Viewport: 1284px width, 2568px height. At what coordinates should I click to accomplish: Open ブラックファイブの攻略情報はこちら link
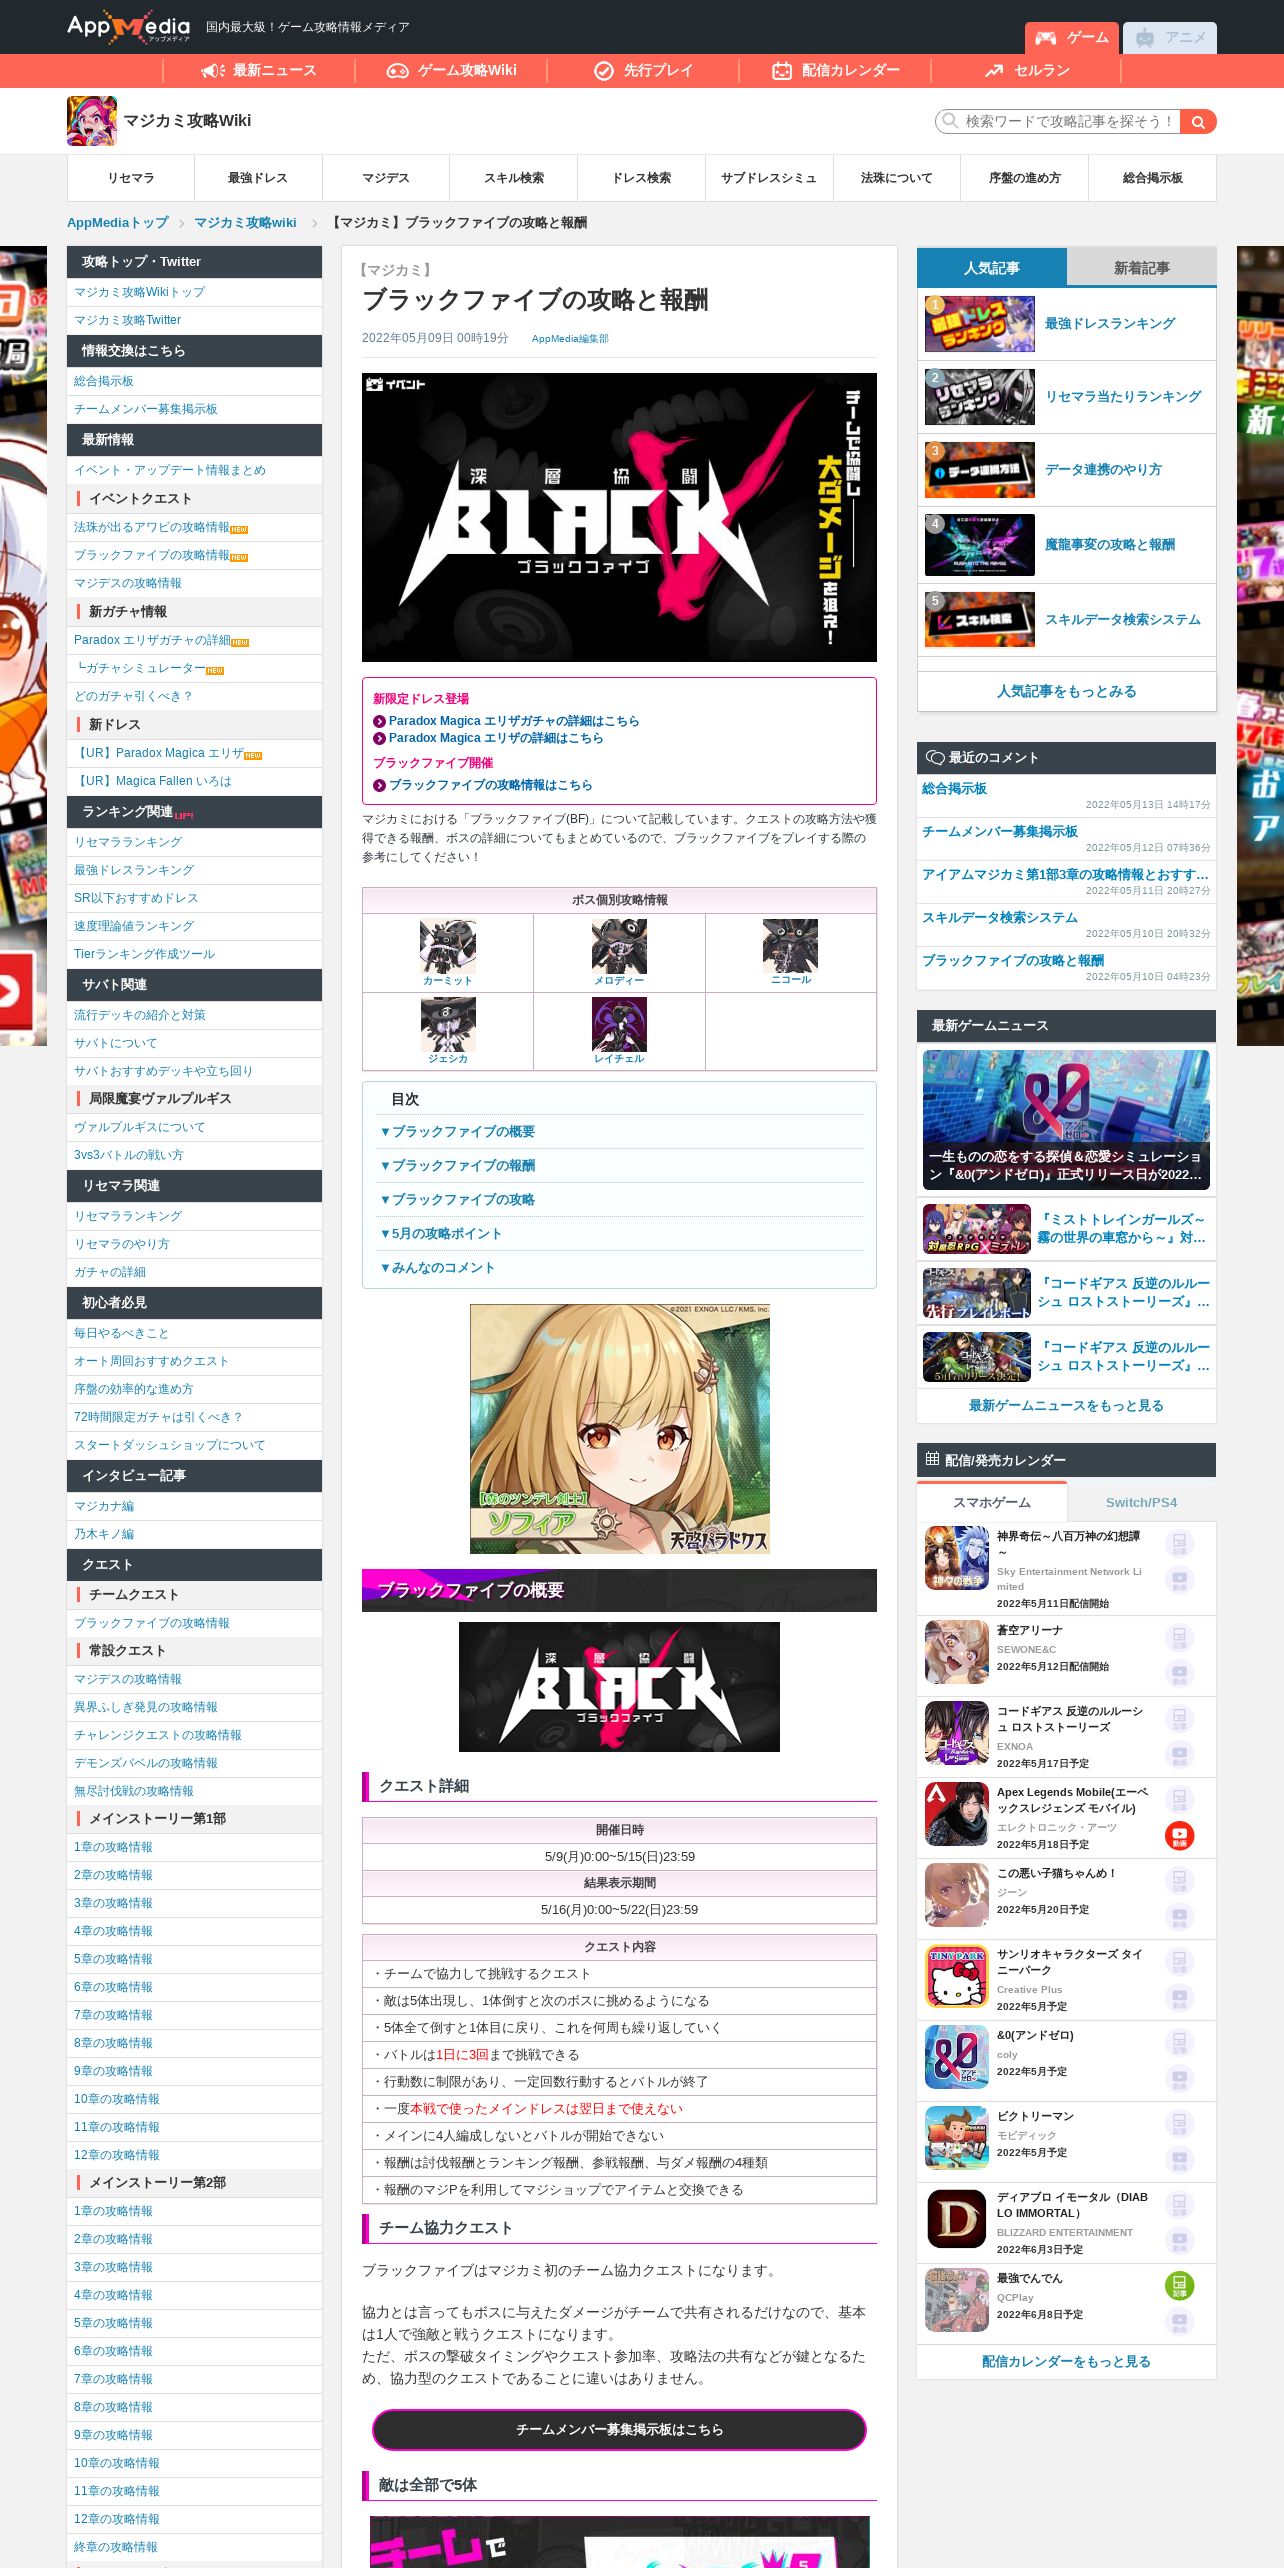click(x=490, y=785)
